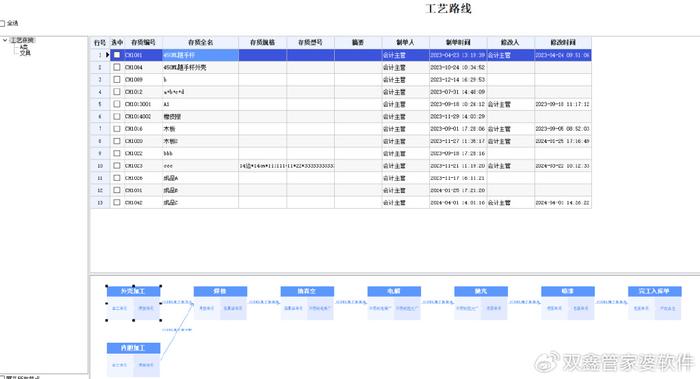Click the 450ML随手杯外壳 name cell
Screen dimensions: 700x379
(200, 67)
